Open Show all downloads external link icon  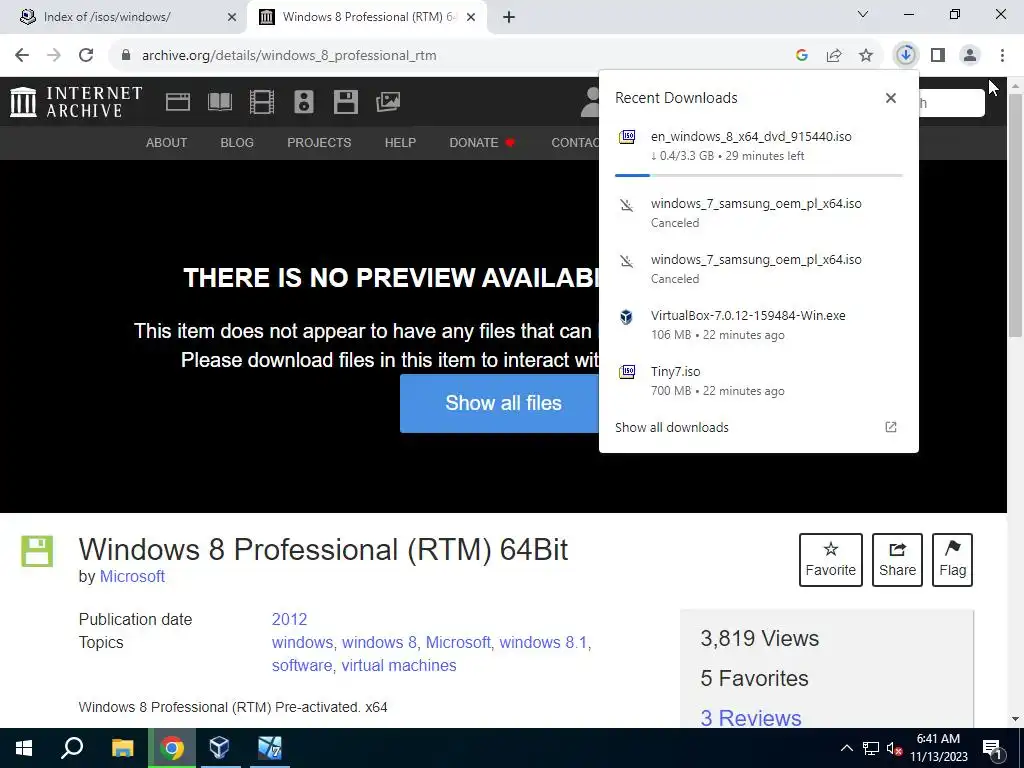tap(891, 427)
